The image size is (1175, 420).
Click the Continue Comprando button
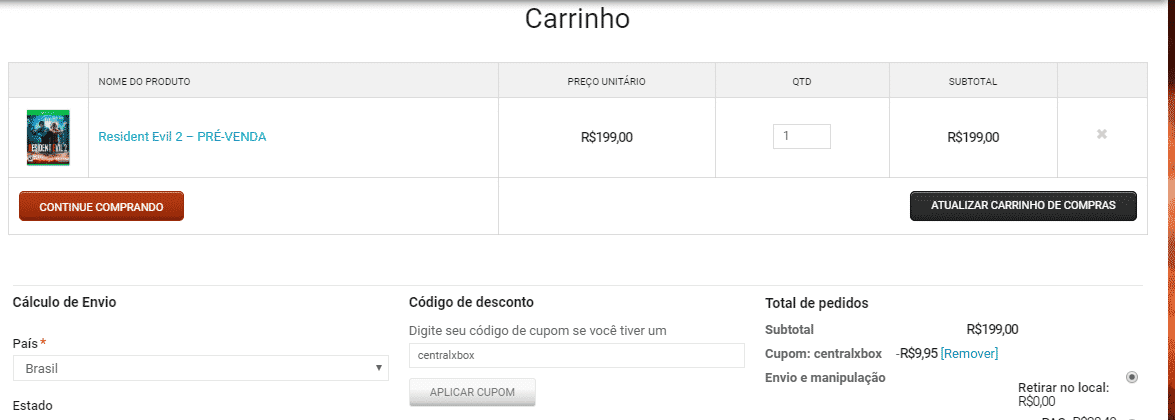coord(101,206)
